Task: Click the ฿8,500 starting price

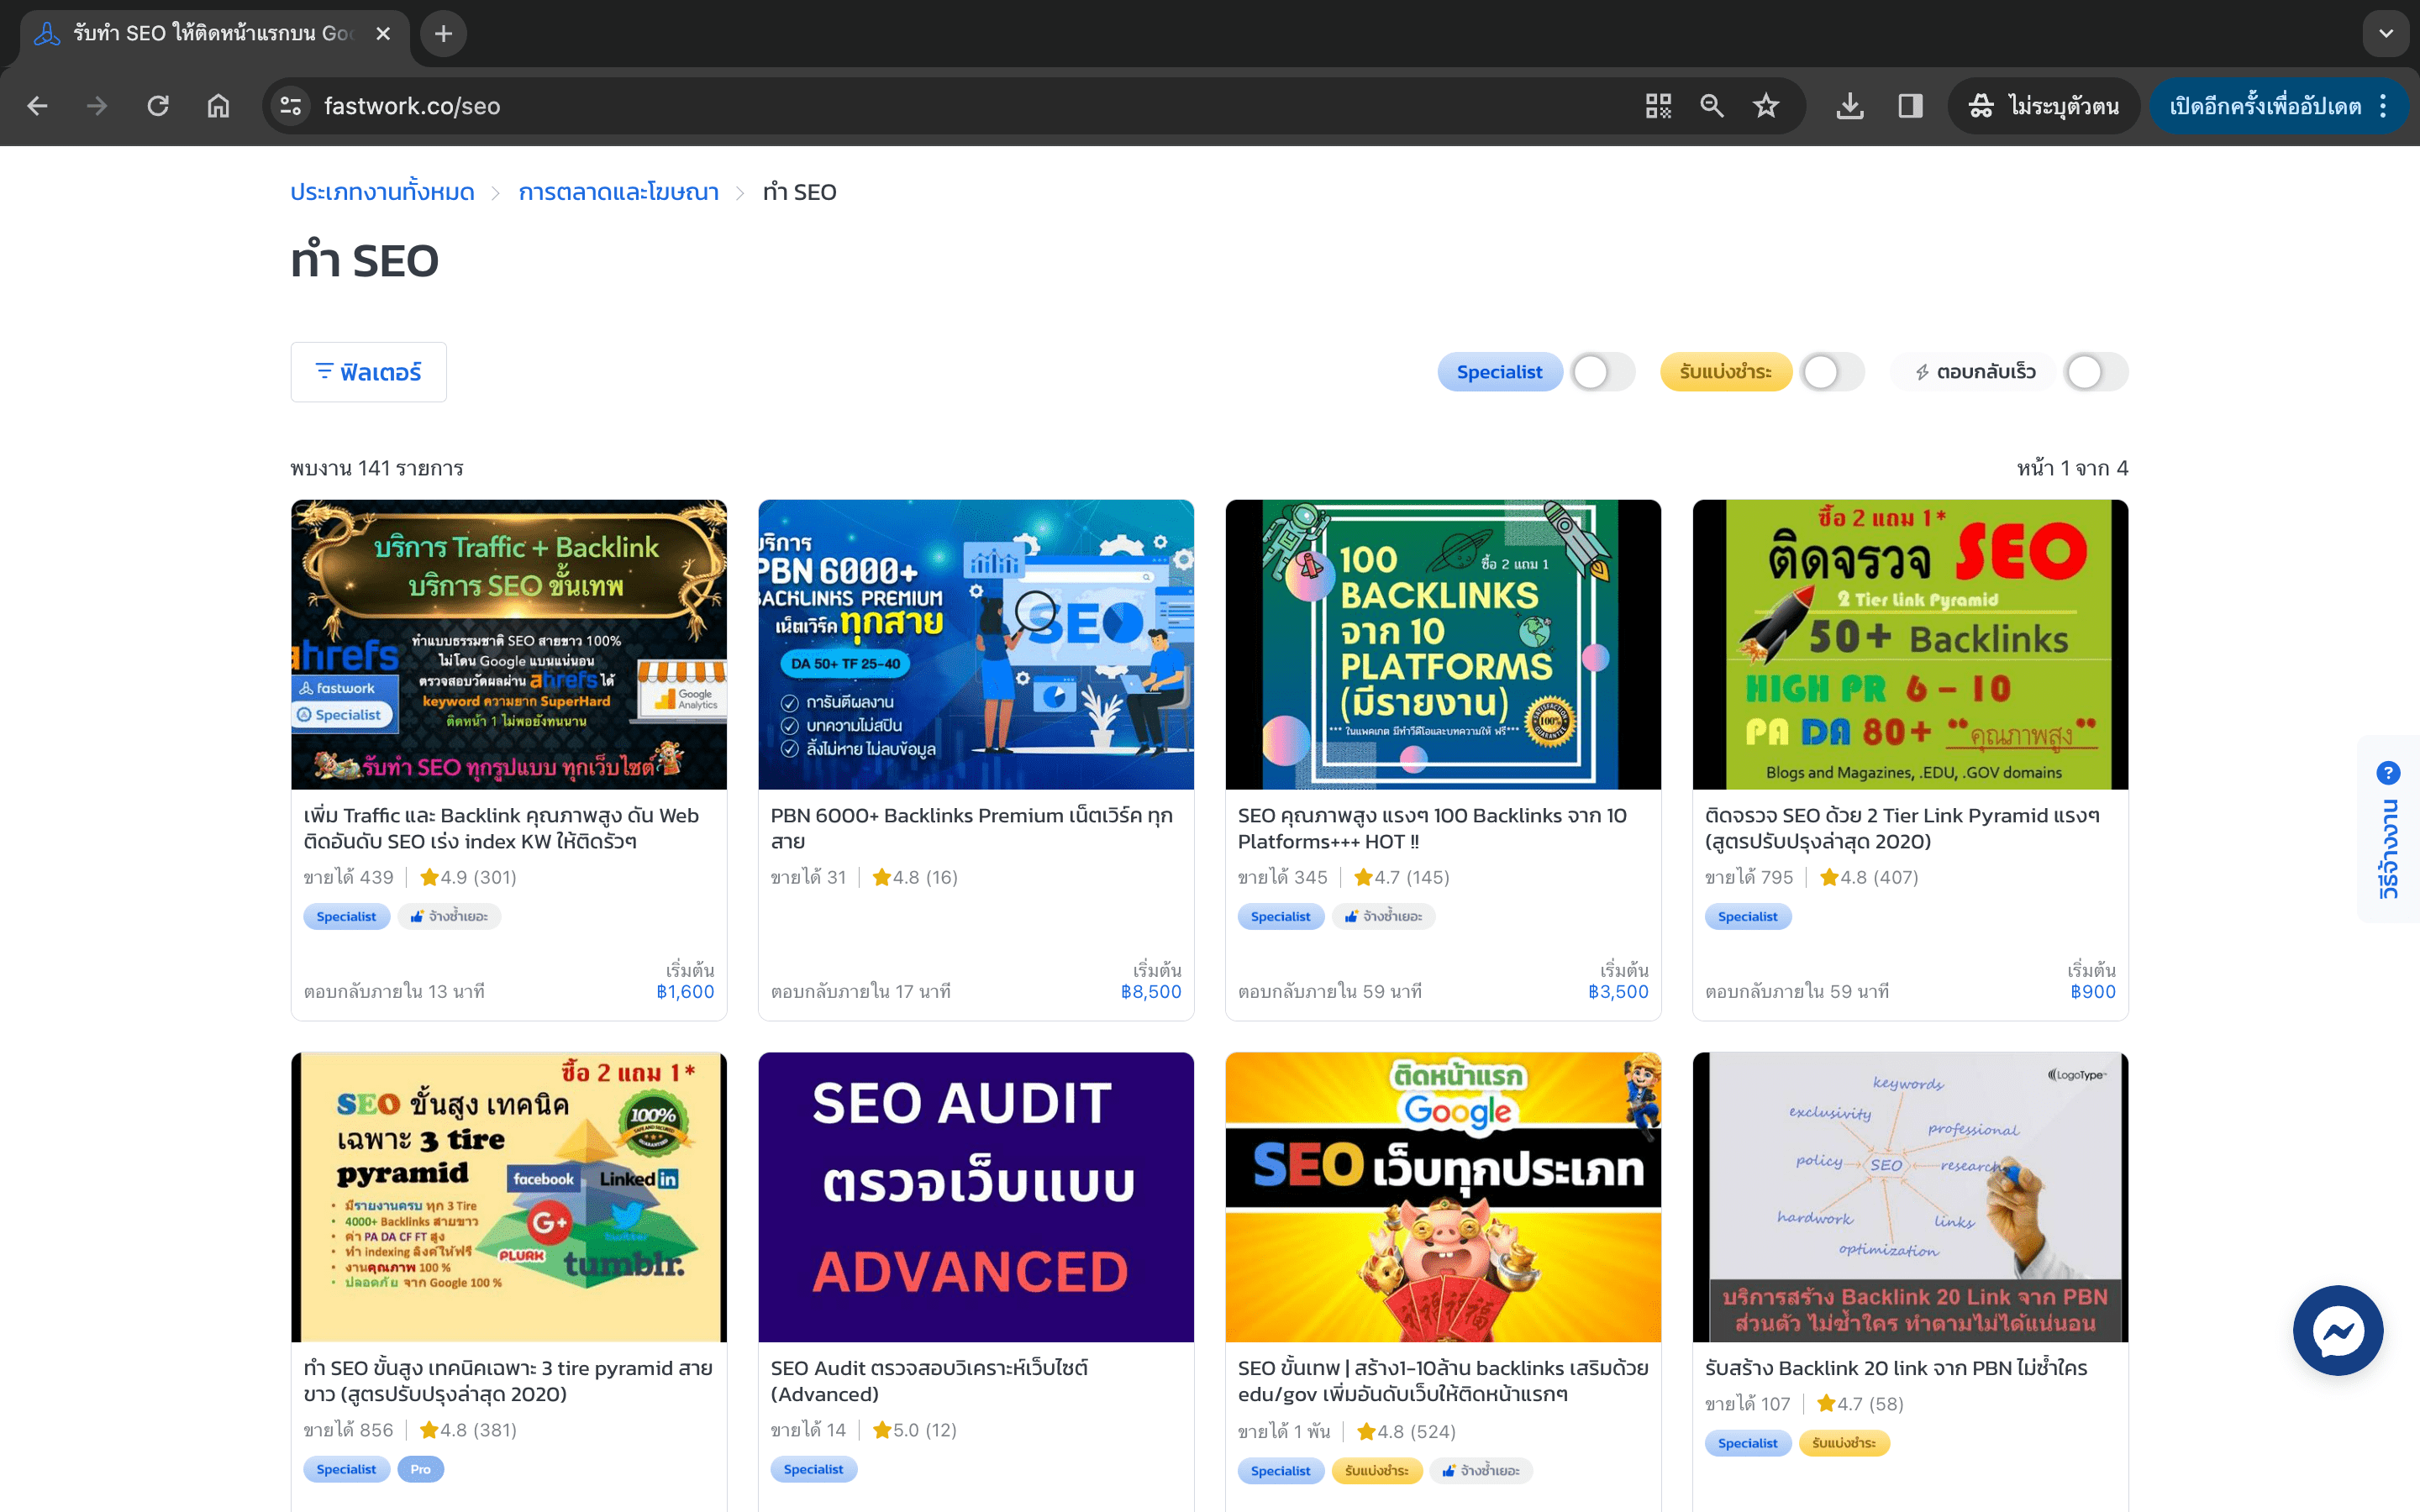Action: (1151, 991)
